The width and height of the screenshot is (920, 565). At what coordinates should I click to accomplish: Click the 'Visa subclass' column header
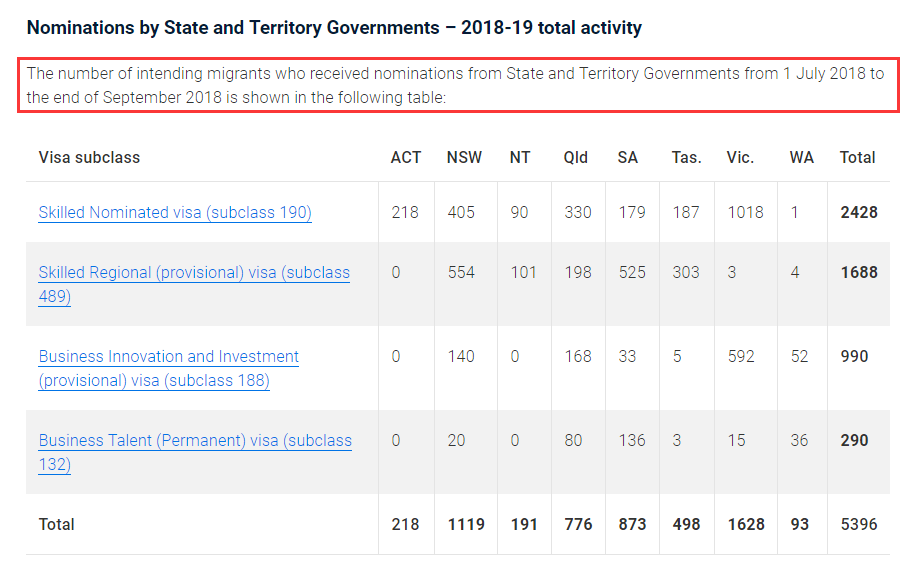pos(89,157)
